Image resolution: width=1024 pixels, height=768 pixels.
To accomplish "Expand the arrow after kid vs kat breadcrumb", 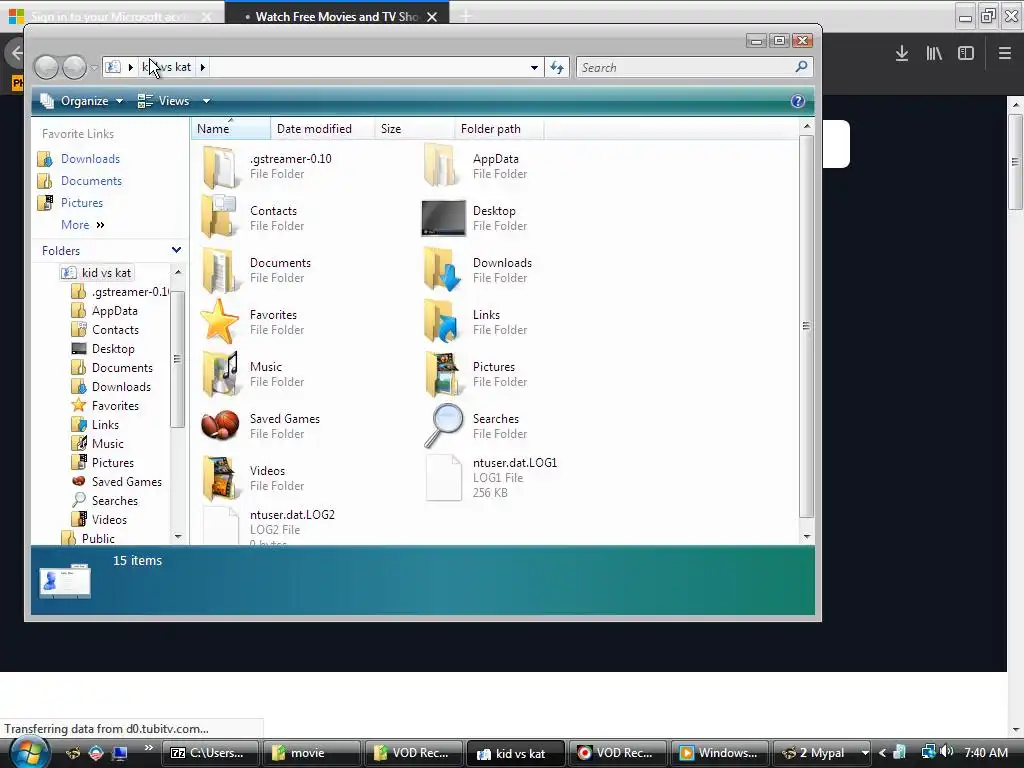I will [x=202, y=67].
